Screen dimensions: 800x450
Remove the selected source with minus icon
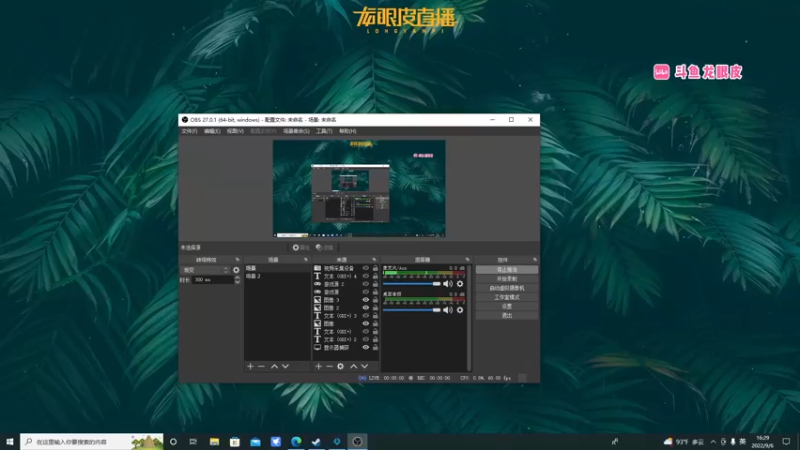[329, 366]
